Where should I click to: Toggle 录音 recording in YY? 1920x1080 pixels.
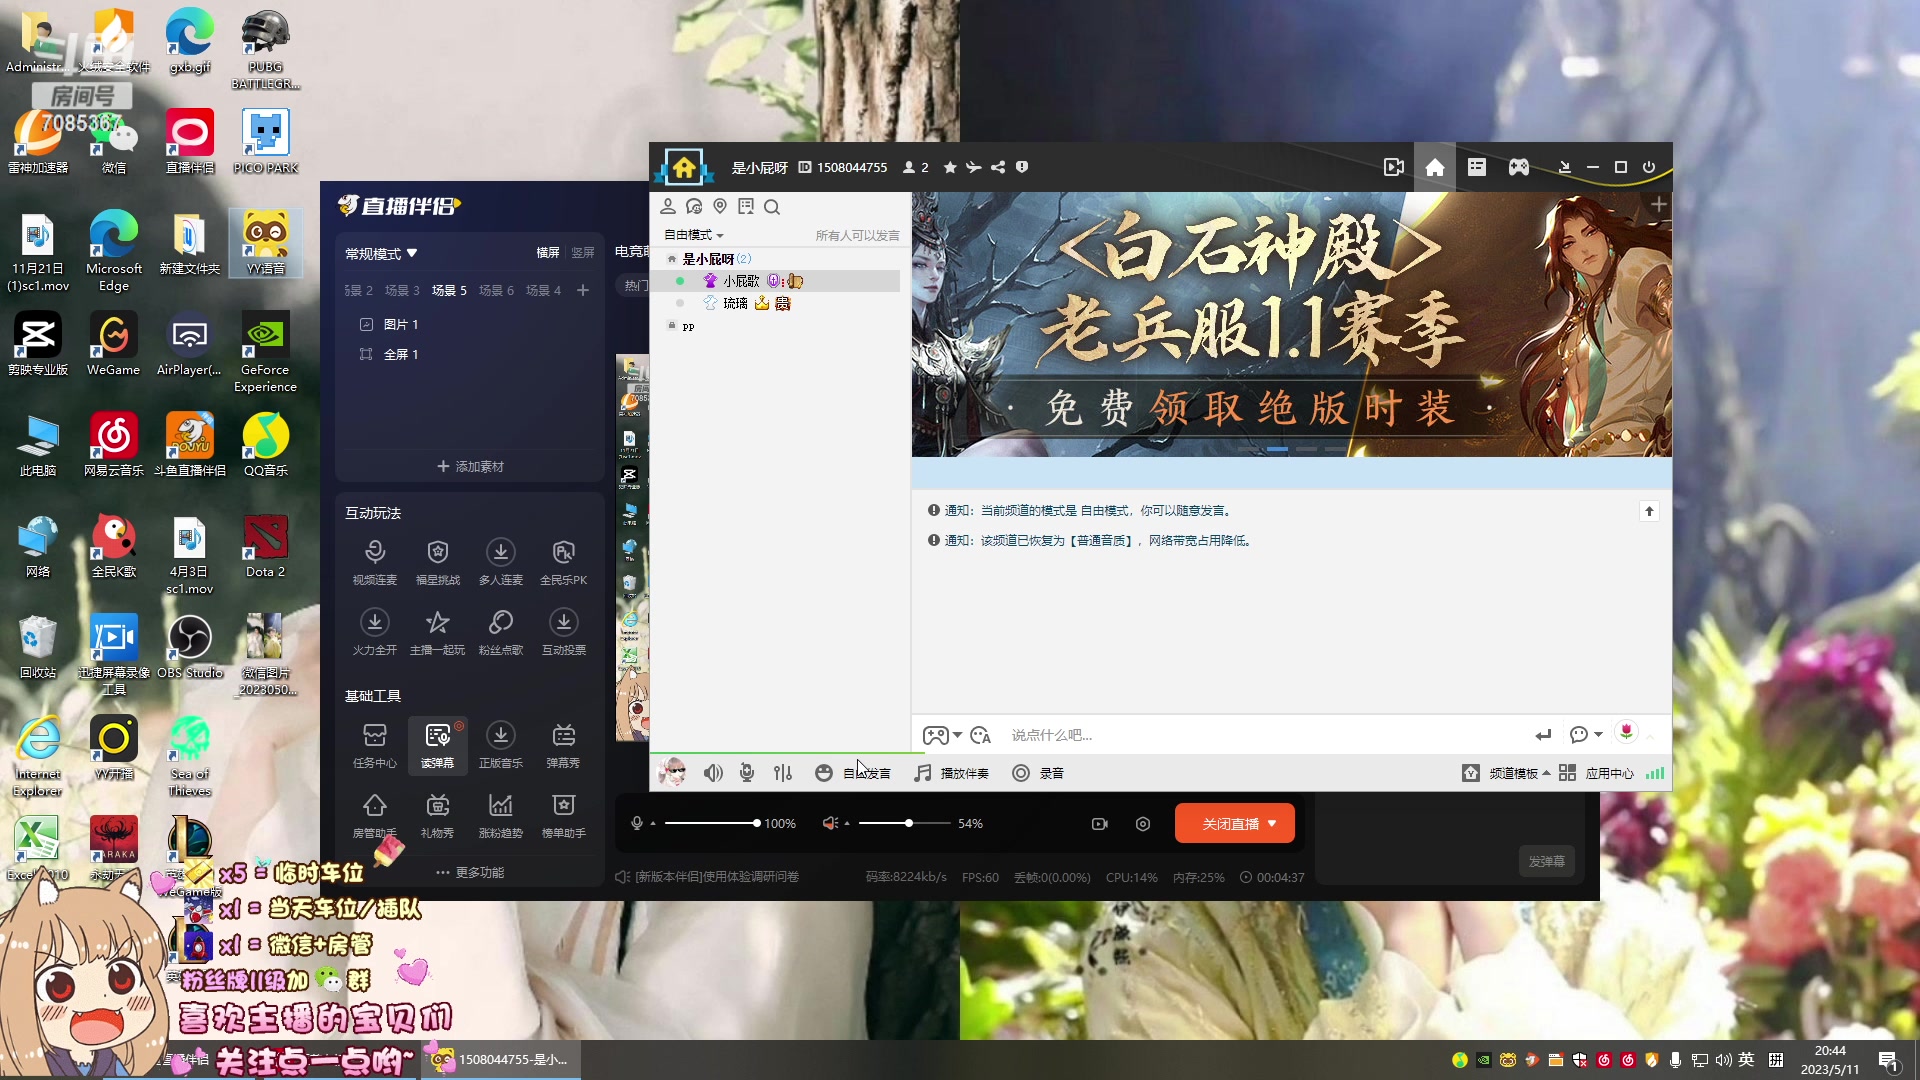click(1038, 773)
